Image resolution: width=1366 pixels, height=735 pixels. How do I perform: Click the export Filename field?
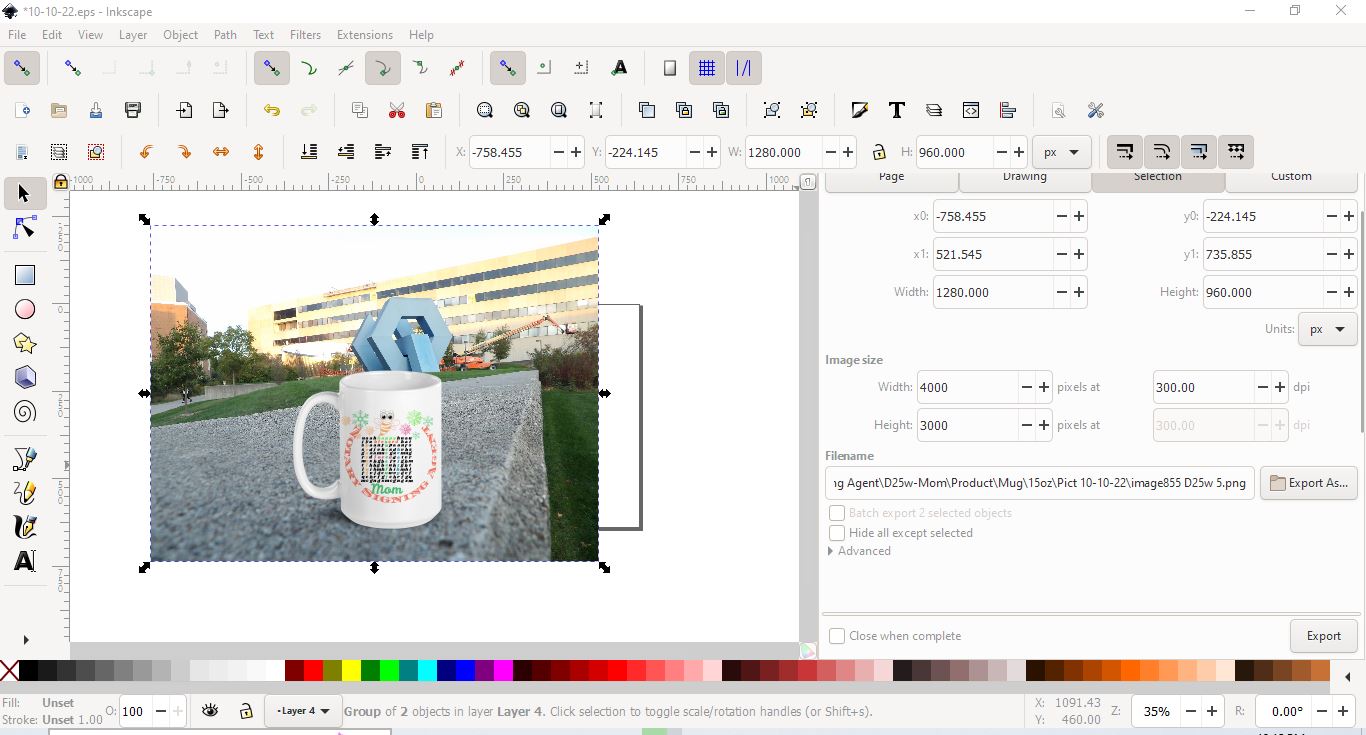tap(1040, 483)
